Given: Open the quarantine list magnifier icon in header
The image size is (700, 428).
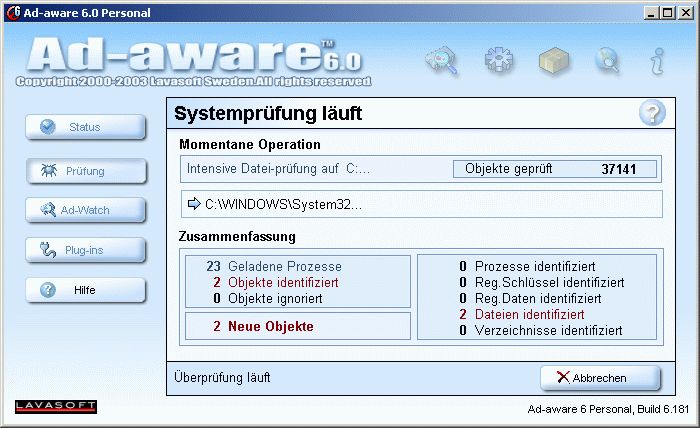Looking at the screenshot, I should pyautogui.click(x=442, y=60).
